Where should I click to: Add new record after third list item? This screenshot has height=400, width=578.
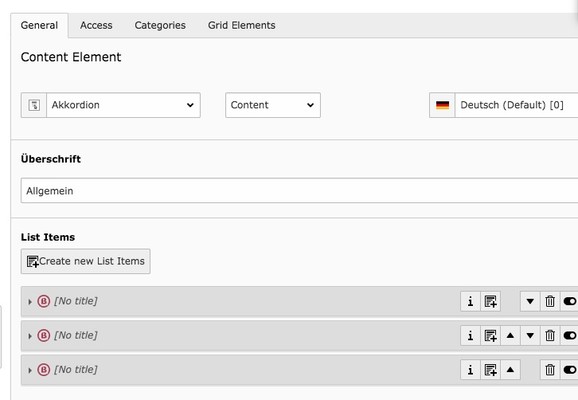click(490, 370)
